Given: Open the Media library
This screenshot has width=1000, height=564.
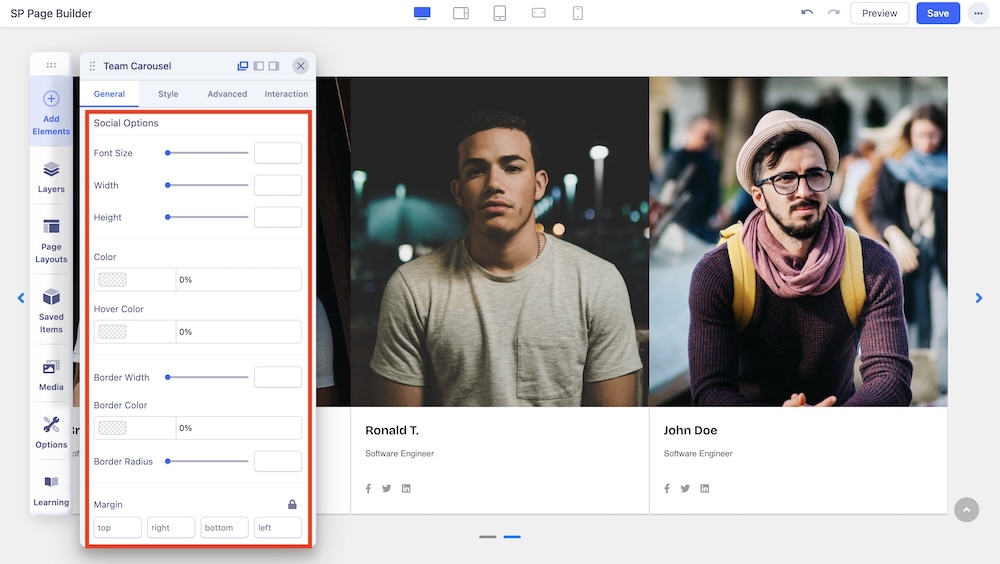Looking at the screenshot, I should [x=51, y=374].
